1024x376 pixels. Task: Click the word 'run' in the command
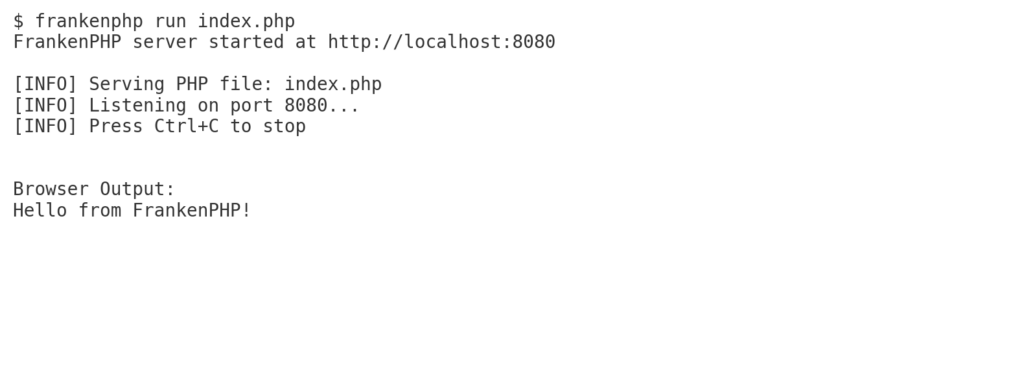pyautogui.click(x=170, y=22)
